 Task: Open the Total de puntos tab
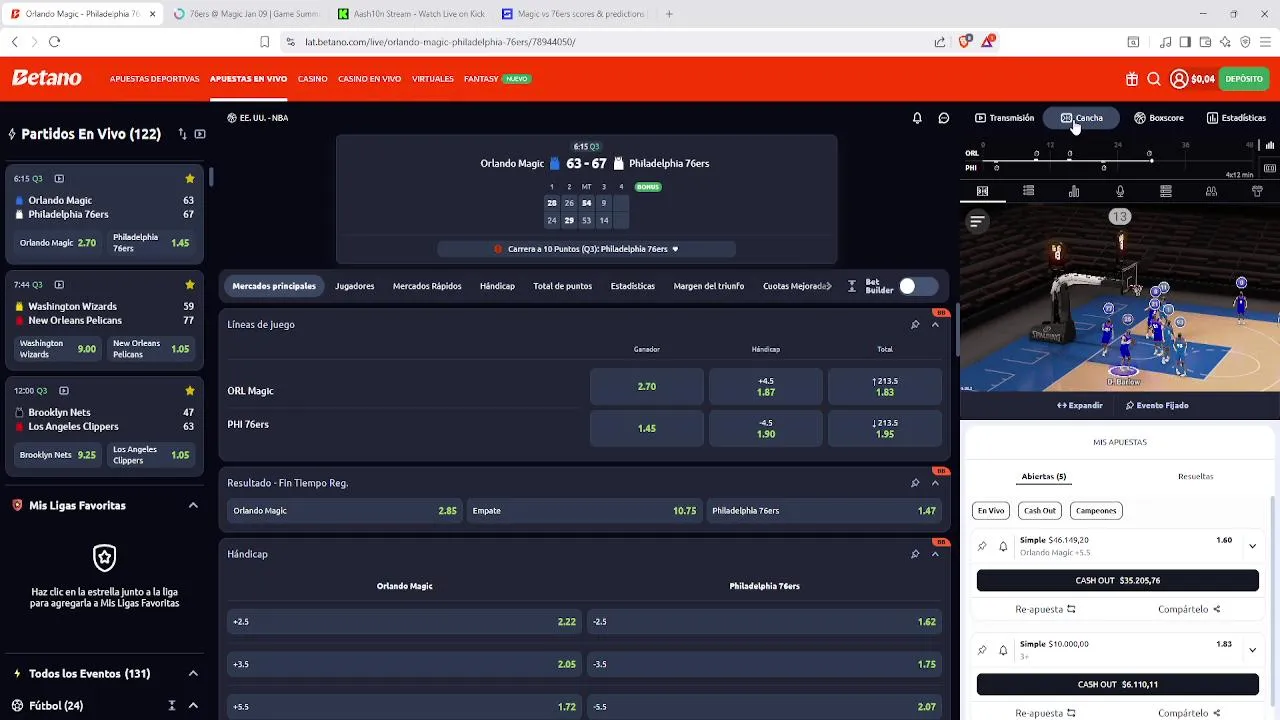click(562, 286)
